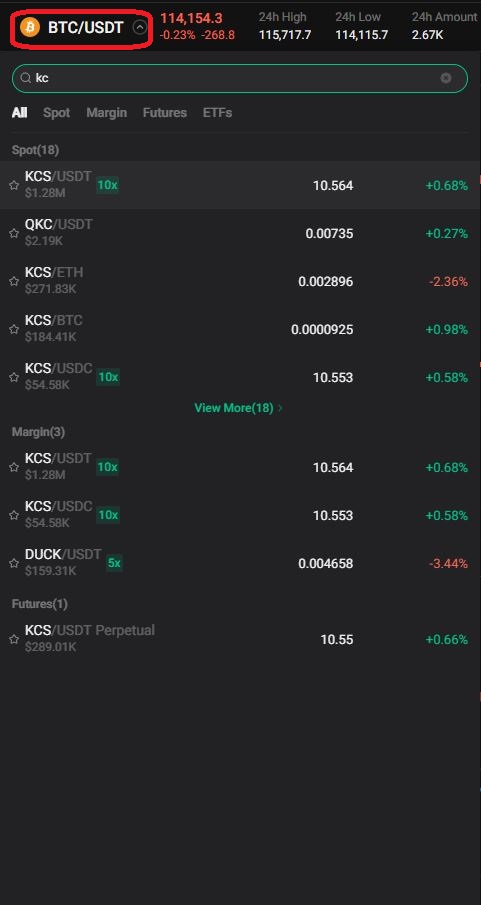
Task: Clear search text with the X icon
Action: tap(446, 78)
